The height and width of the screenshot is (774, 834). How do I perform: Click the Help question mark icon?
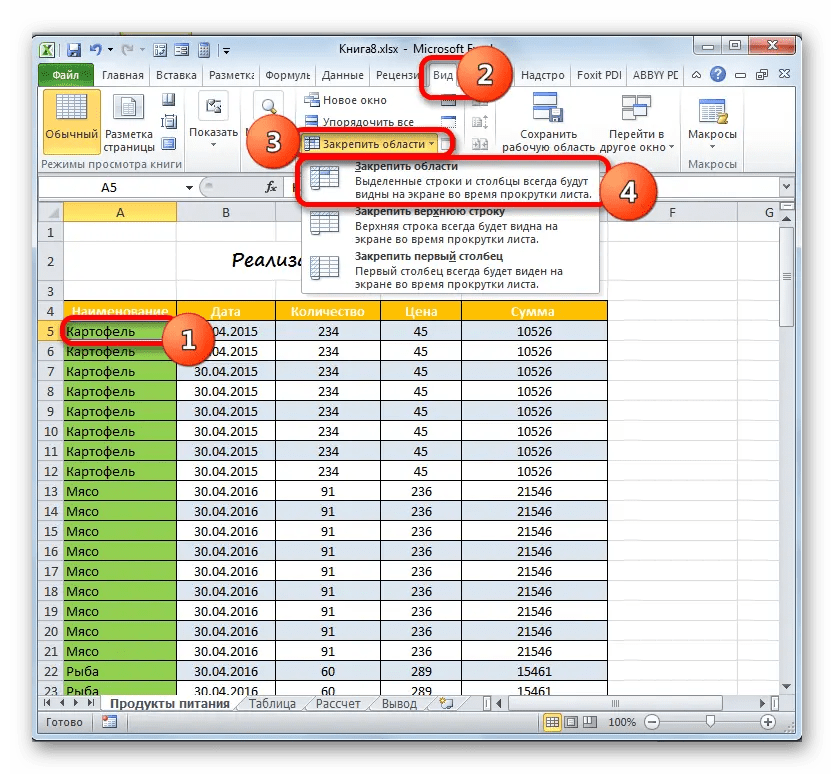click(718, 74)
